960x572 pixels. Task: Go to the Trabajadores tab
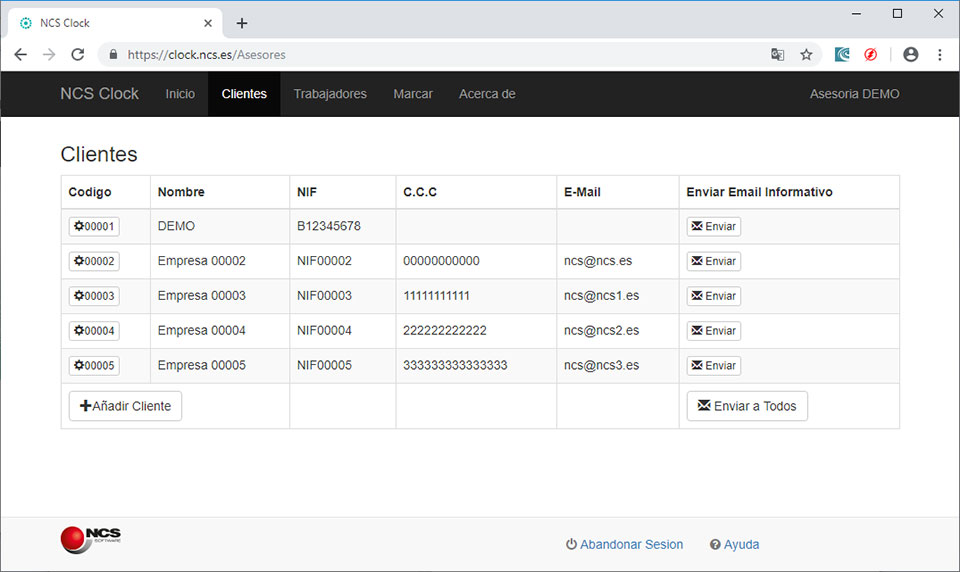click(x=330, y=94)
